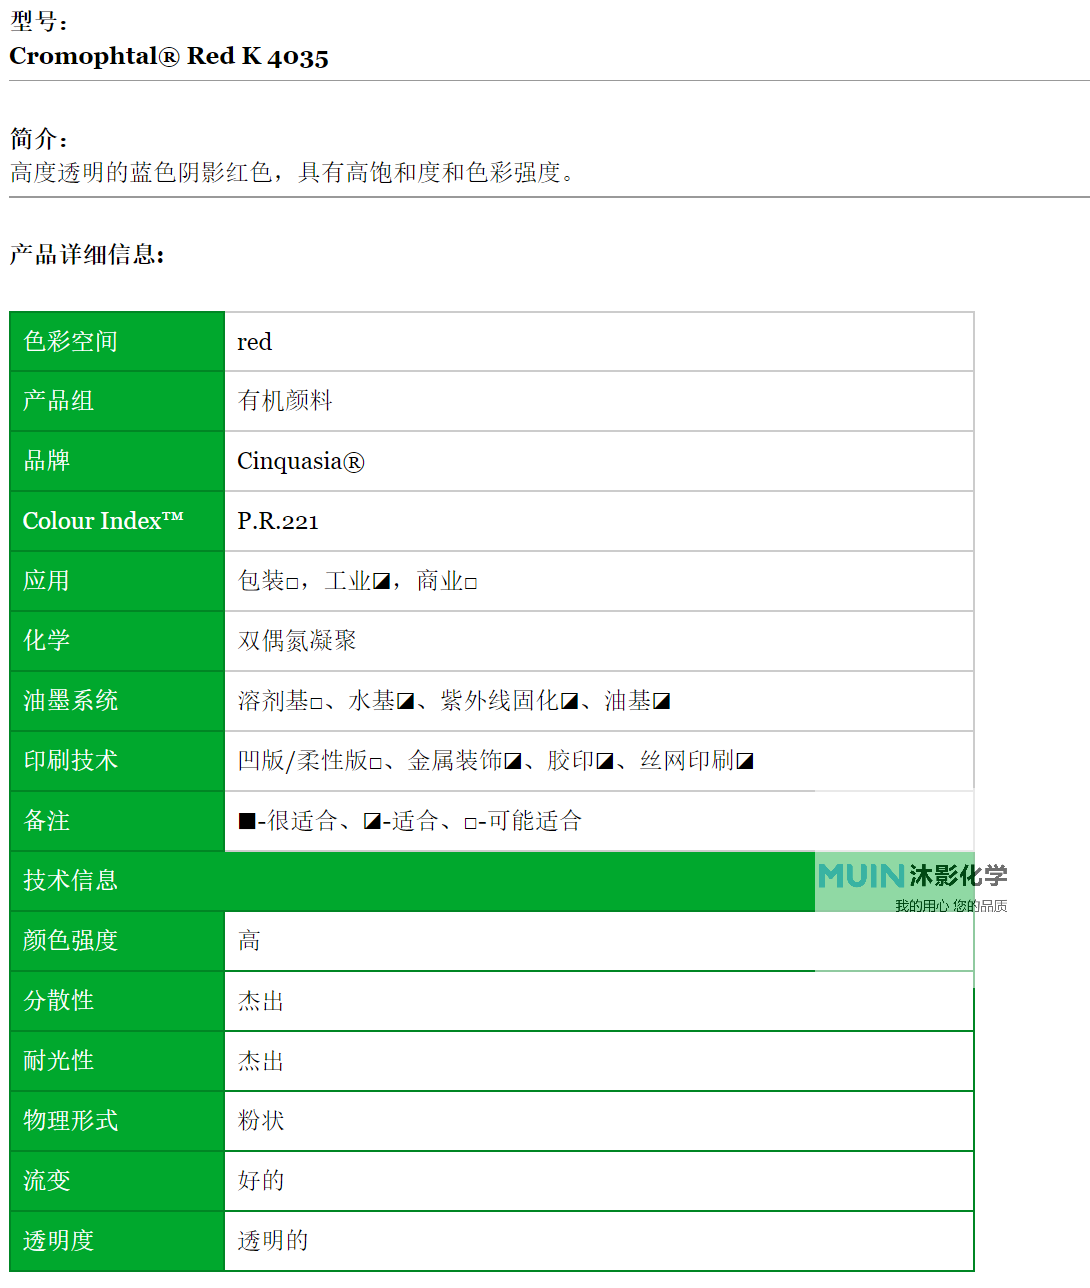Open the Cinquasia® brand link
The height and width of the screenshot is (1288, 1090).
301,461
